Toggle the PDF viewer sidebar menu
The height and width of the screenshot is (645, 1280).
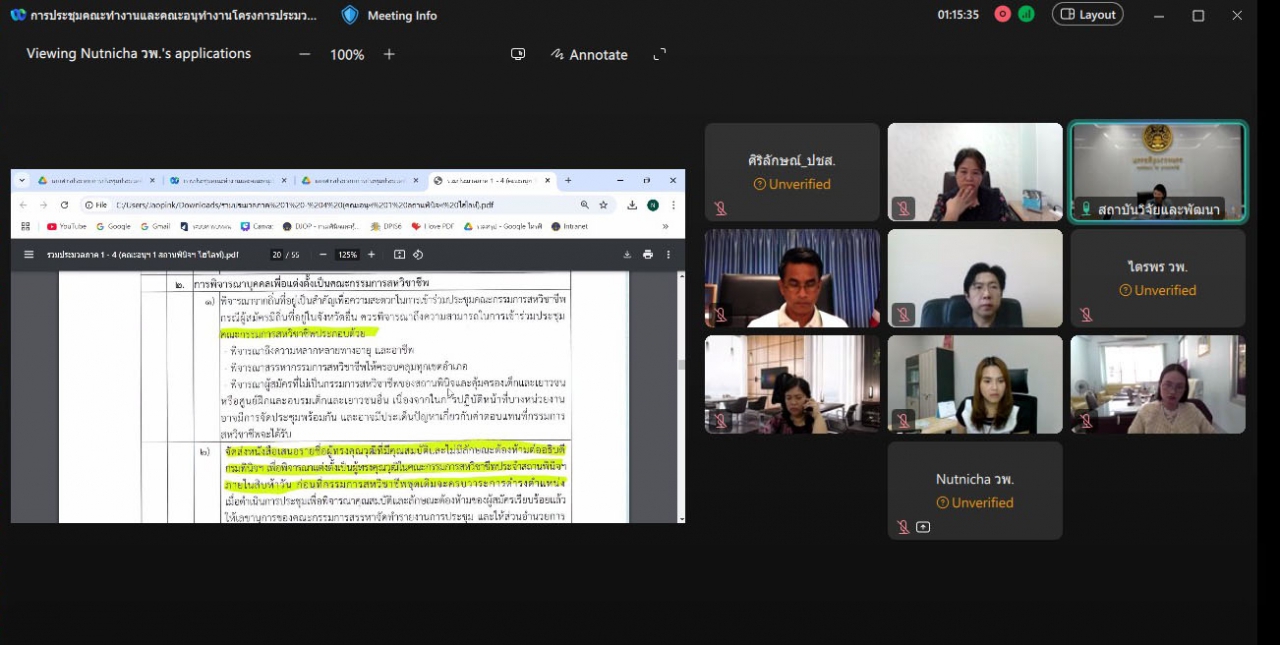(x=28, y=254)
